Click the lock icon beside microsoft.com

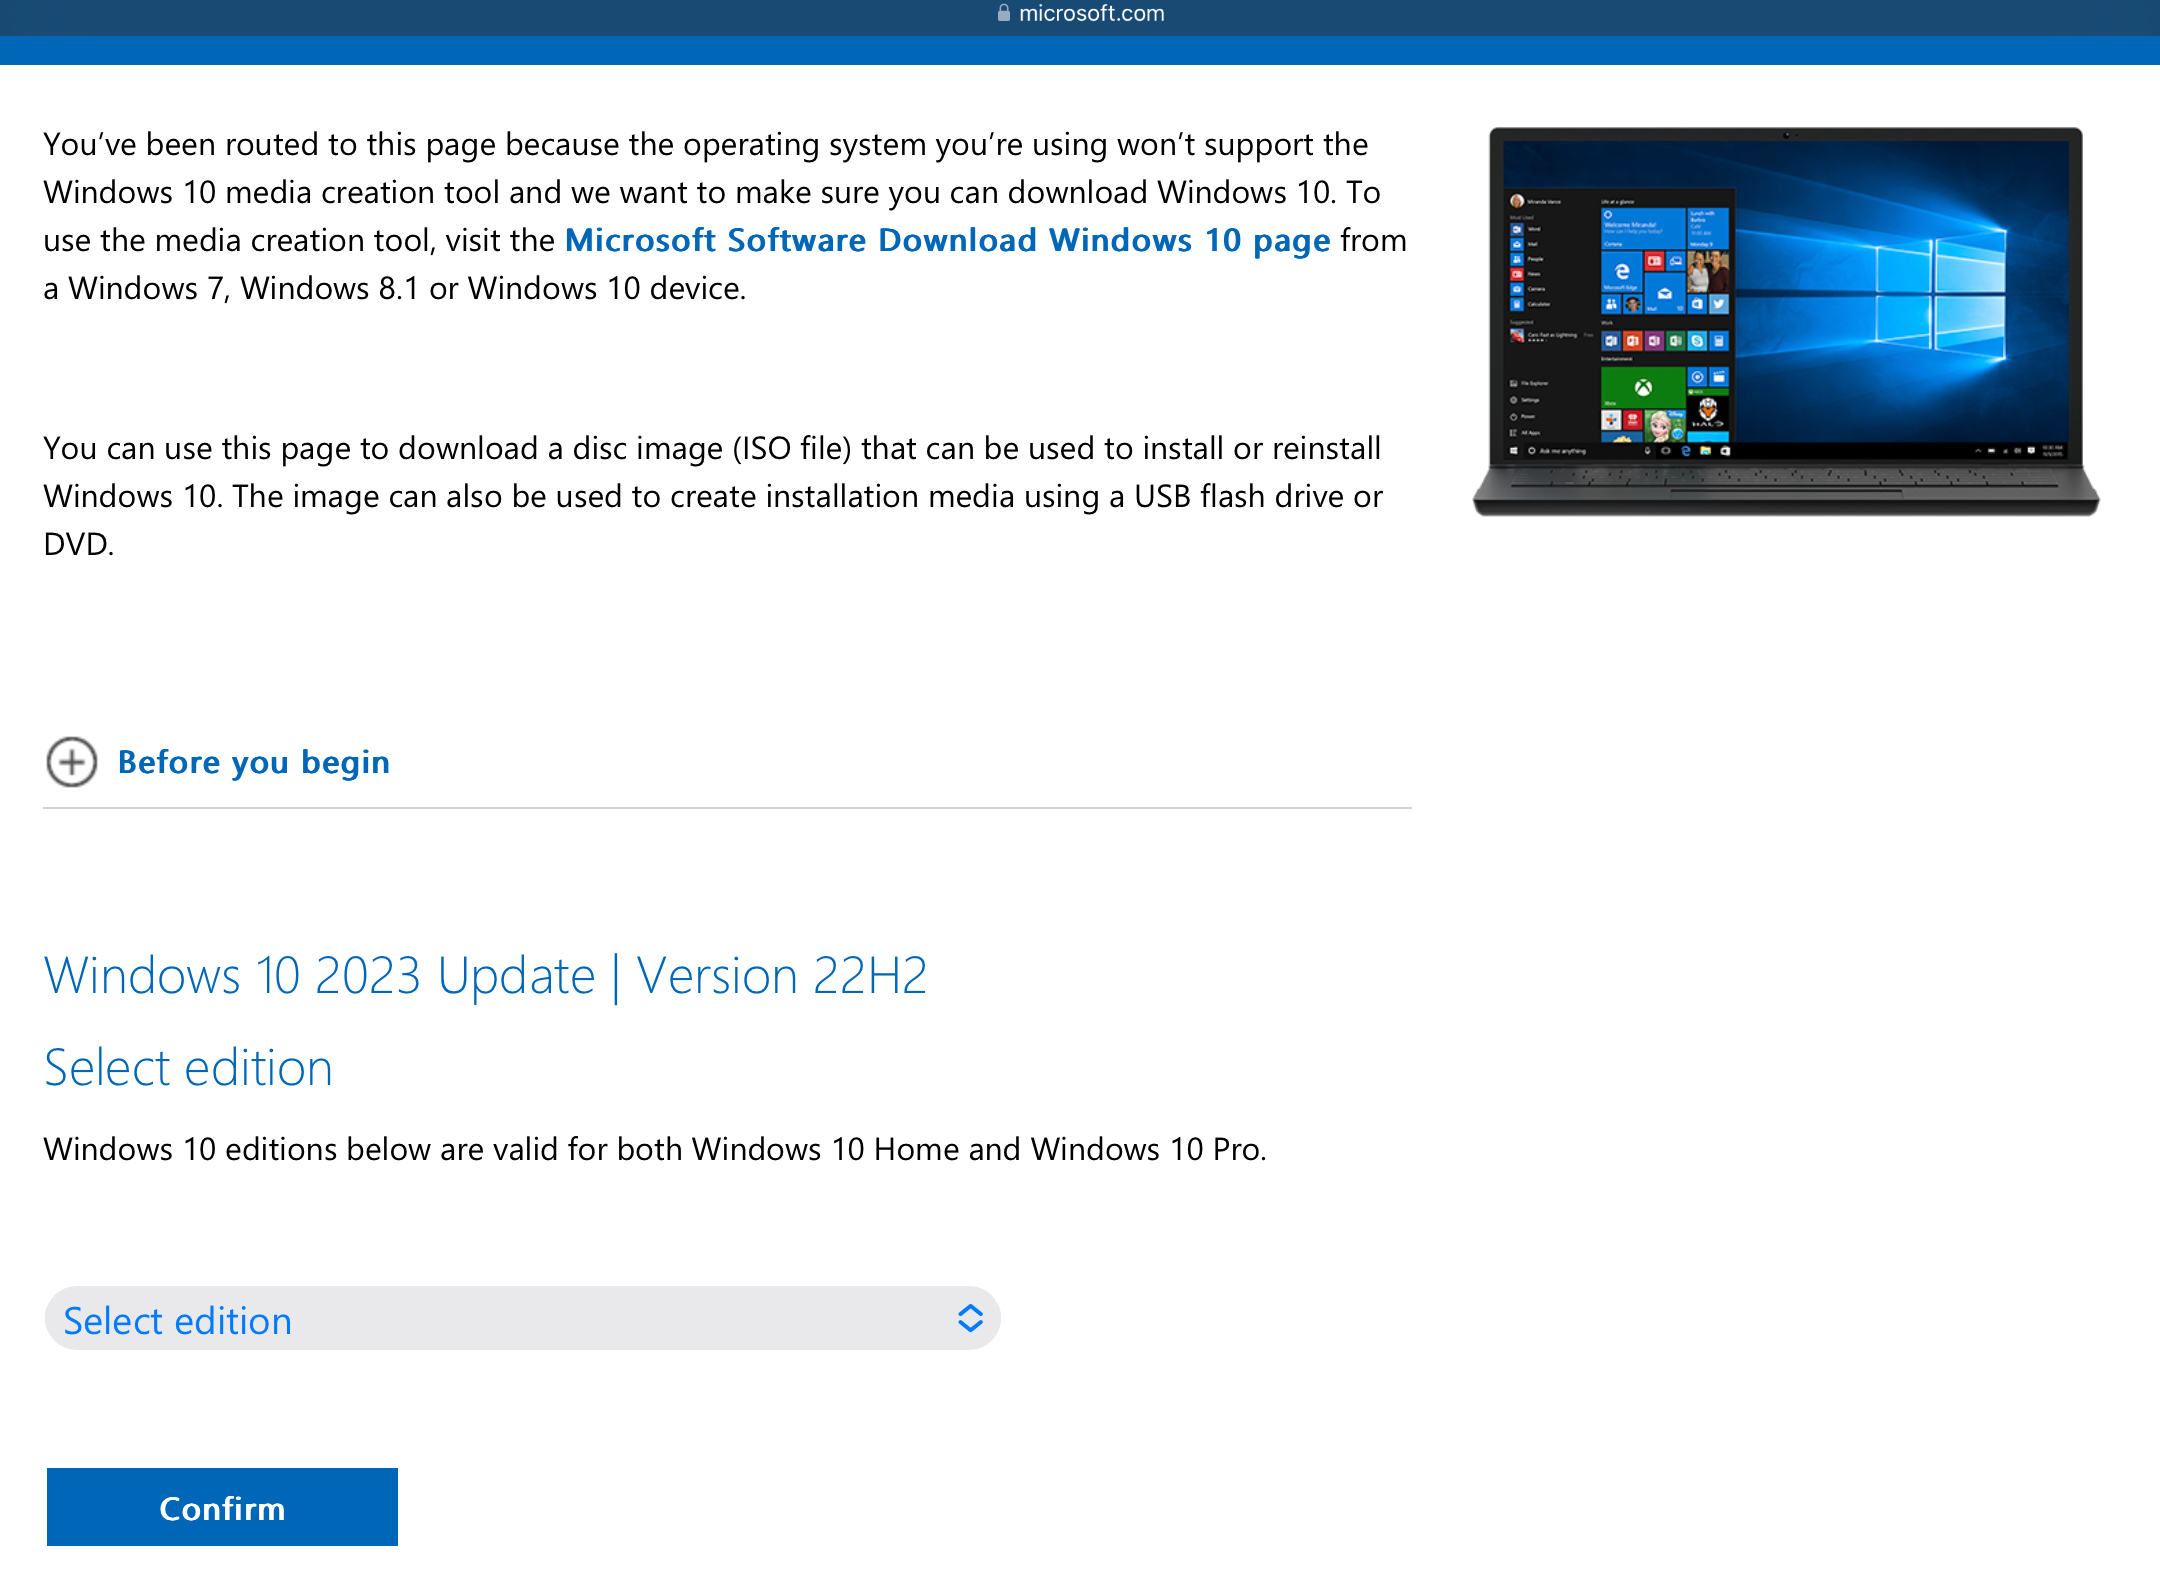1003,14
